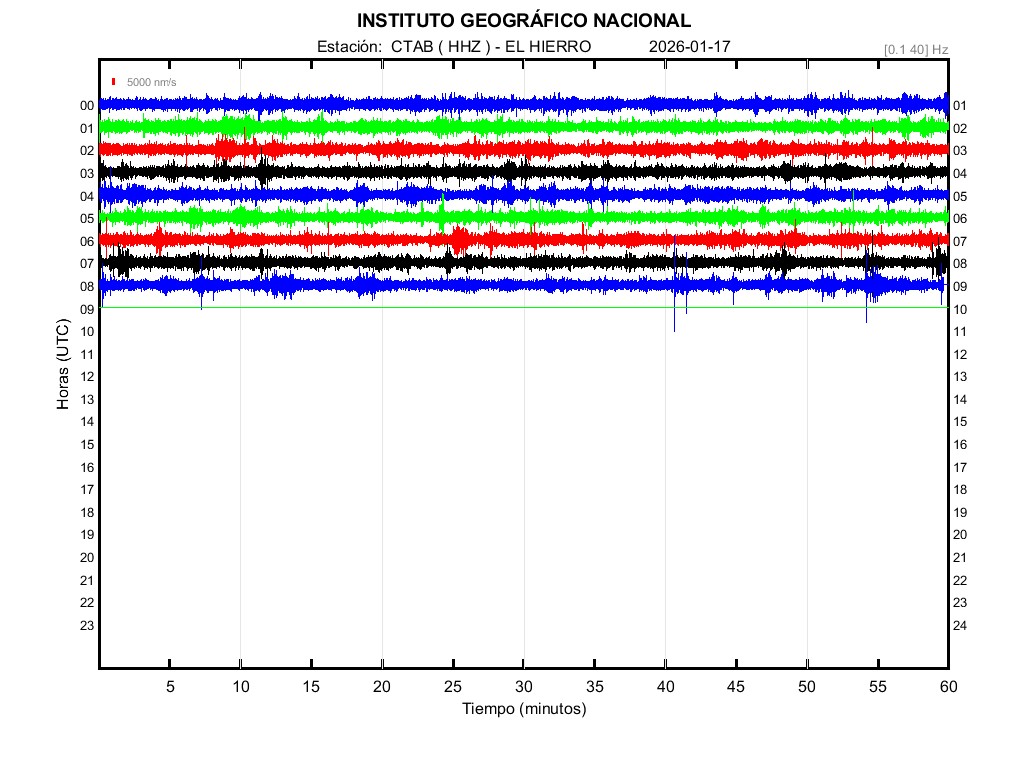The image size is (1024, 768).
Task: Click the INSTITUTO GEOGRÁFICO NACIONAL title
Action: 523,21
